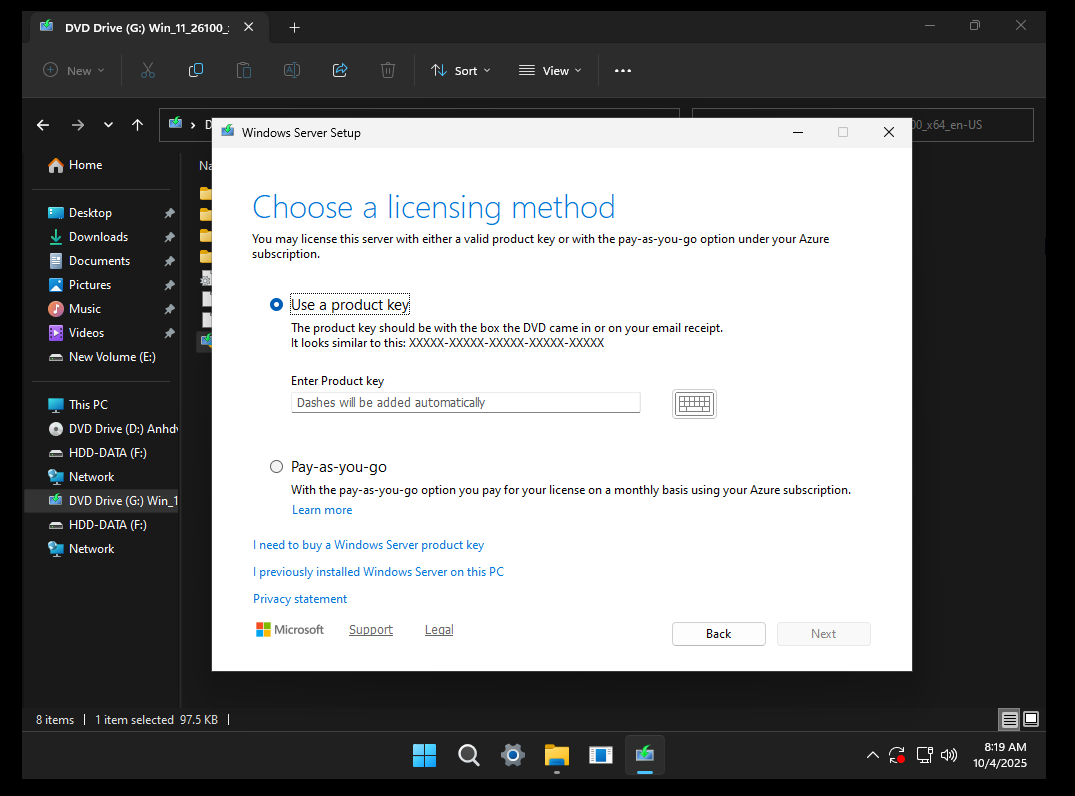The width and height of the screenshot is (1075, 796).
Task: Minimize the Windows Server Setup dialog
Action: coord(798,132)
